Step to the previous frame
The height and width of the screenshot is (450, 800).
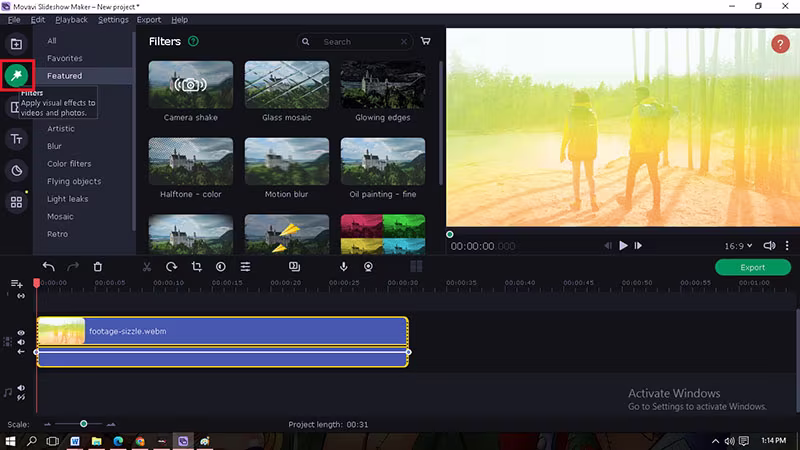point(608,245)
